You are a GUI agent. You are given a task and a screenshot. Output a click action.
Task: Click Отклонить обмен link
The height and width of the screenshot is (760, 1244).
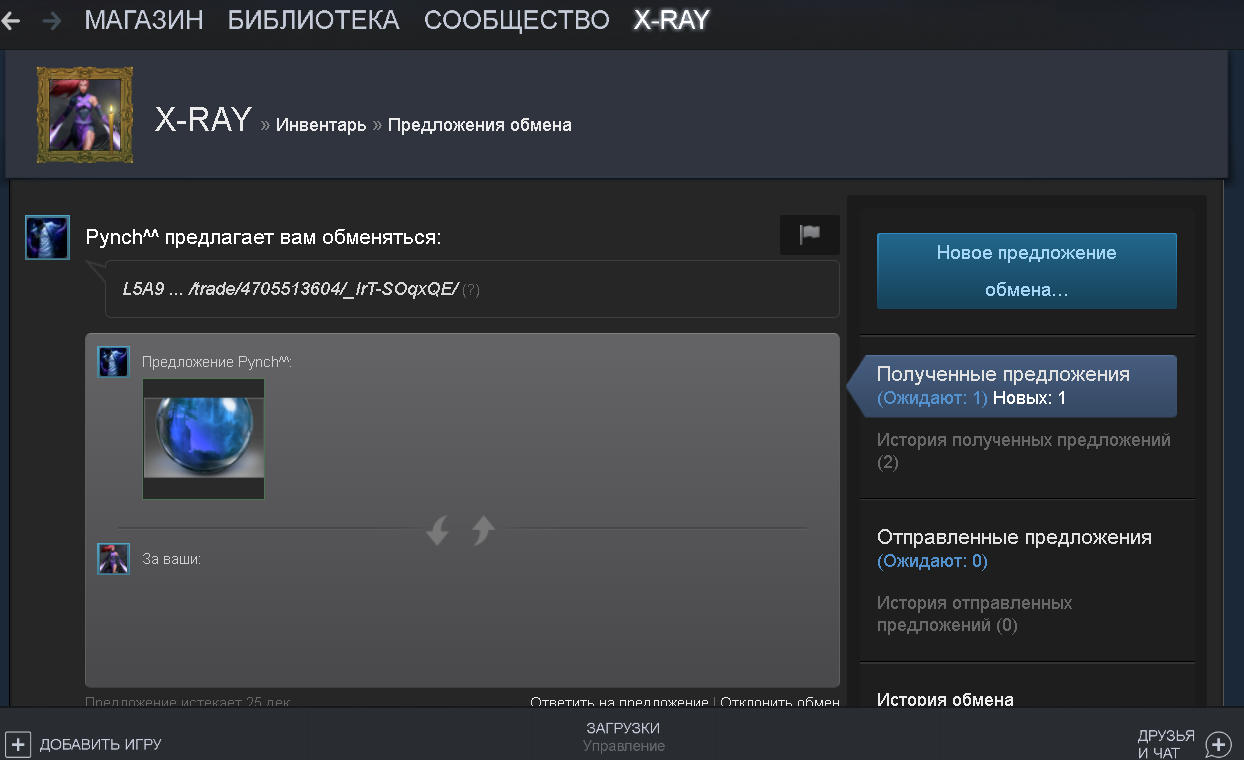[780, 702]
